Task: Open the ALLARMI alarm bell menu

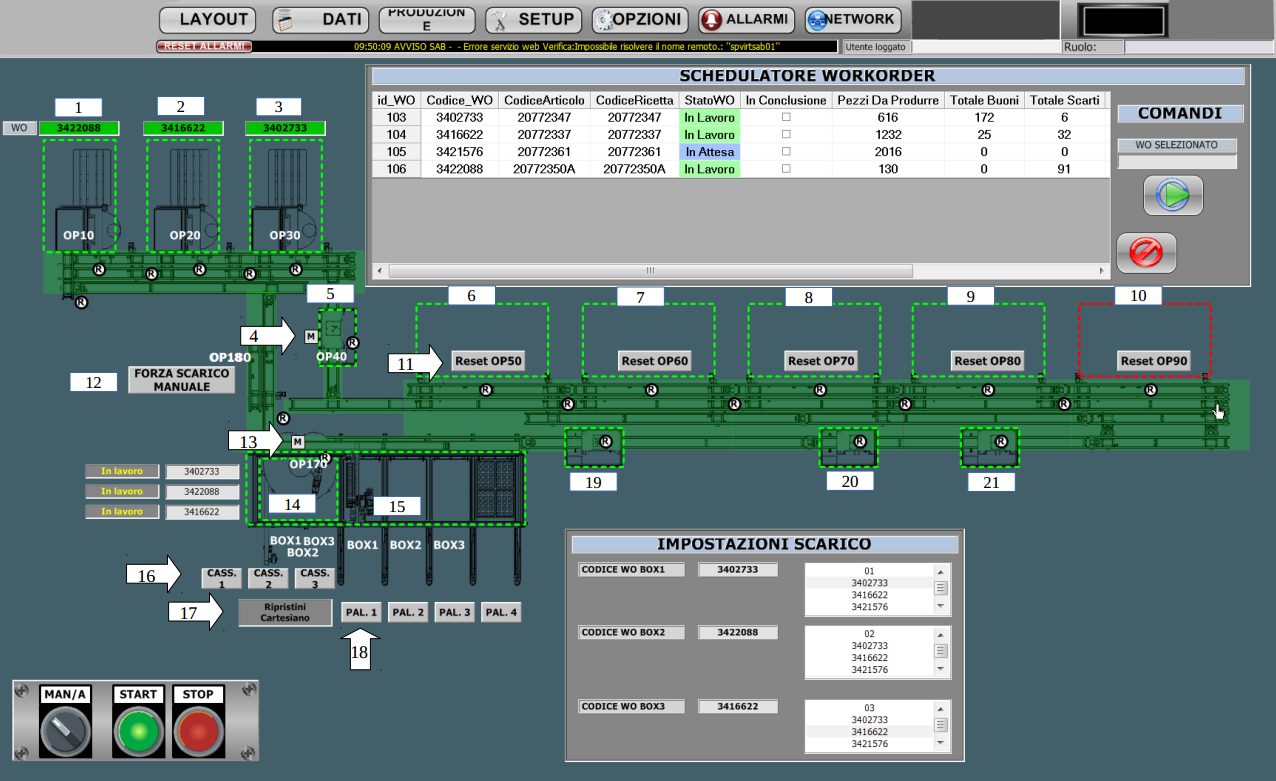Action: [x=746, y=19]
